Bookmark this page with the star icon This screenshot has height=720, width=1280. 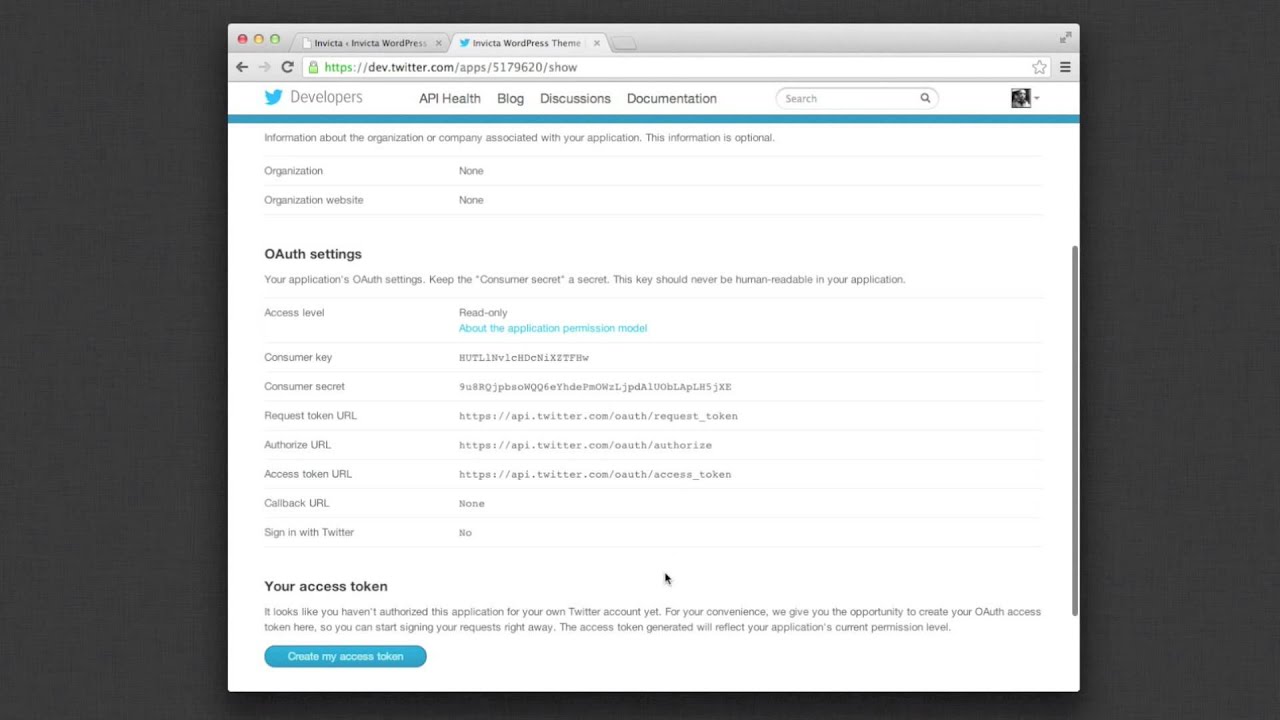(1039, 67)
